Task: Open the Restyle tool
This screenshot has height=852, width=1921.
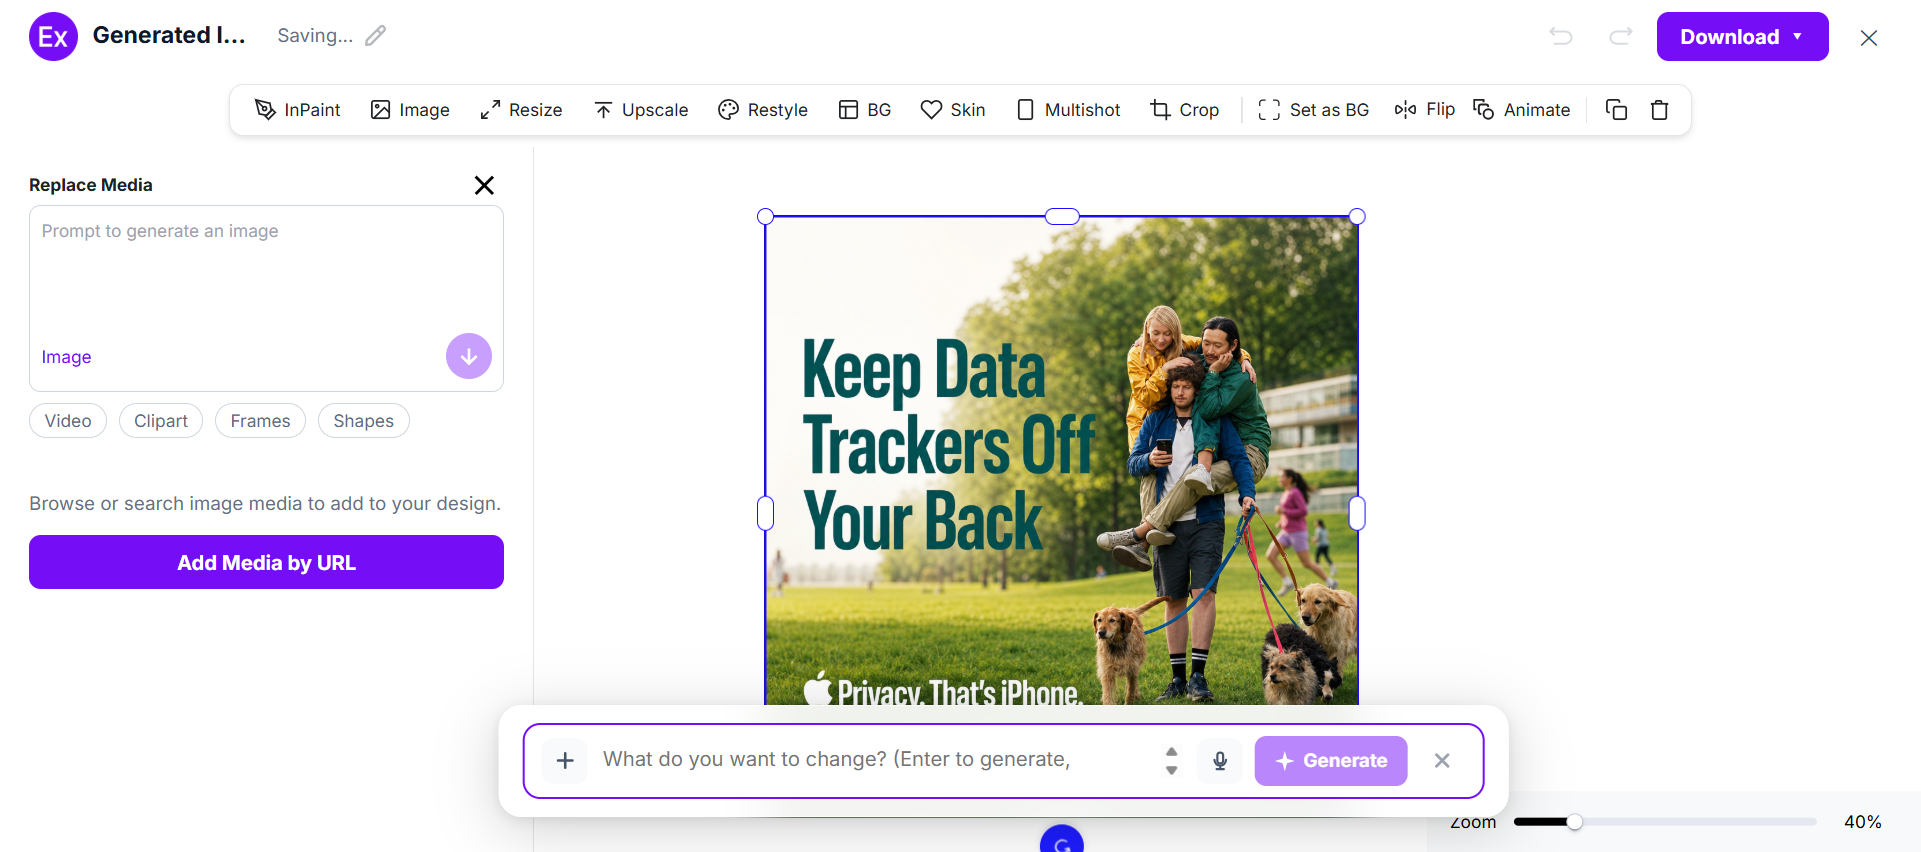Action: [763, 110]
